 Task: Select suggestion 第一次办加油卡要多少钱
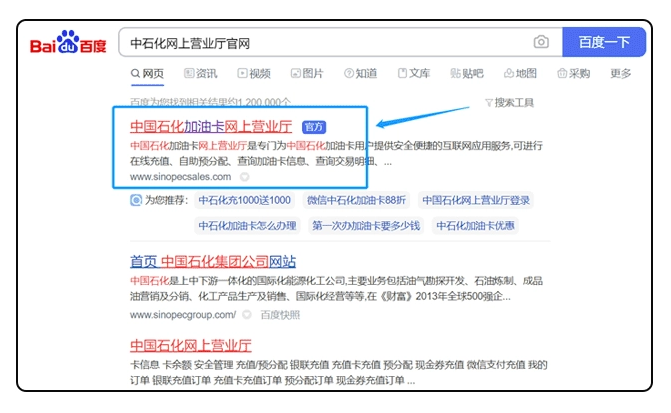[x=366, y=226]
